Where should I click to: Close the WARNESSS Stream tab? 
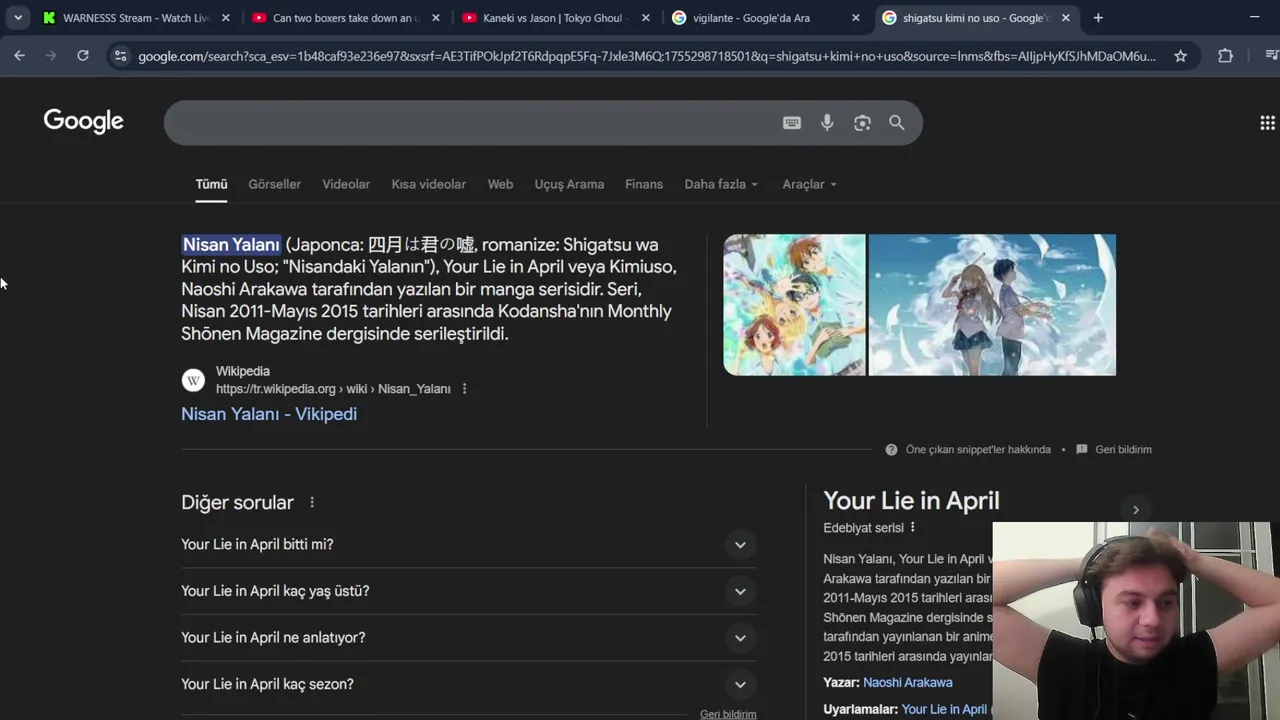click(x=225, y=18)
